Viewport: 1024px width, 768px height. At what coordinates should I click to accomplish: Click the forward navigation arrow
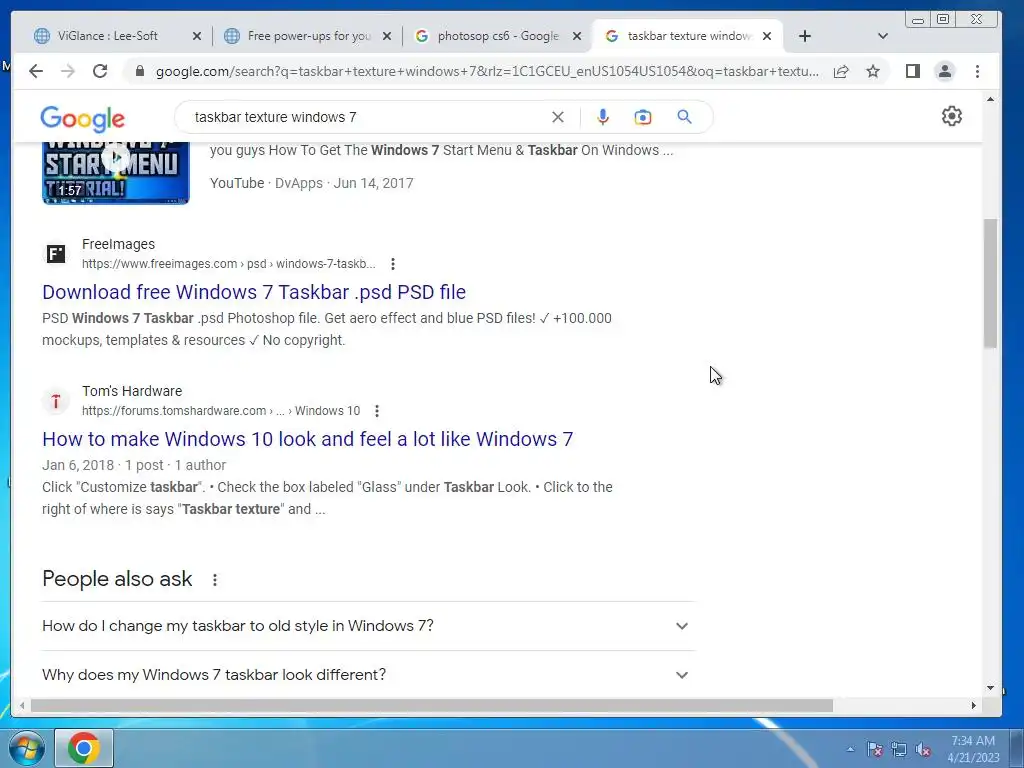[68, 71]
